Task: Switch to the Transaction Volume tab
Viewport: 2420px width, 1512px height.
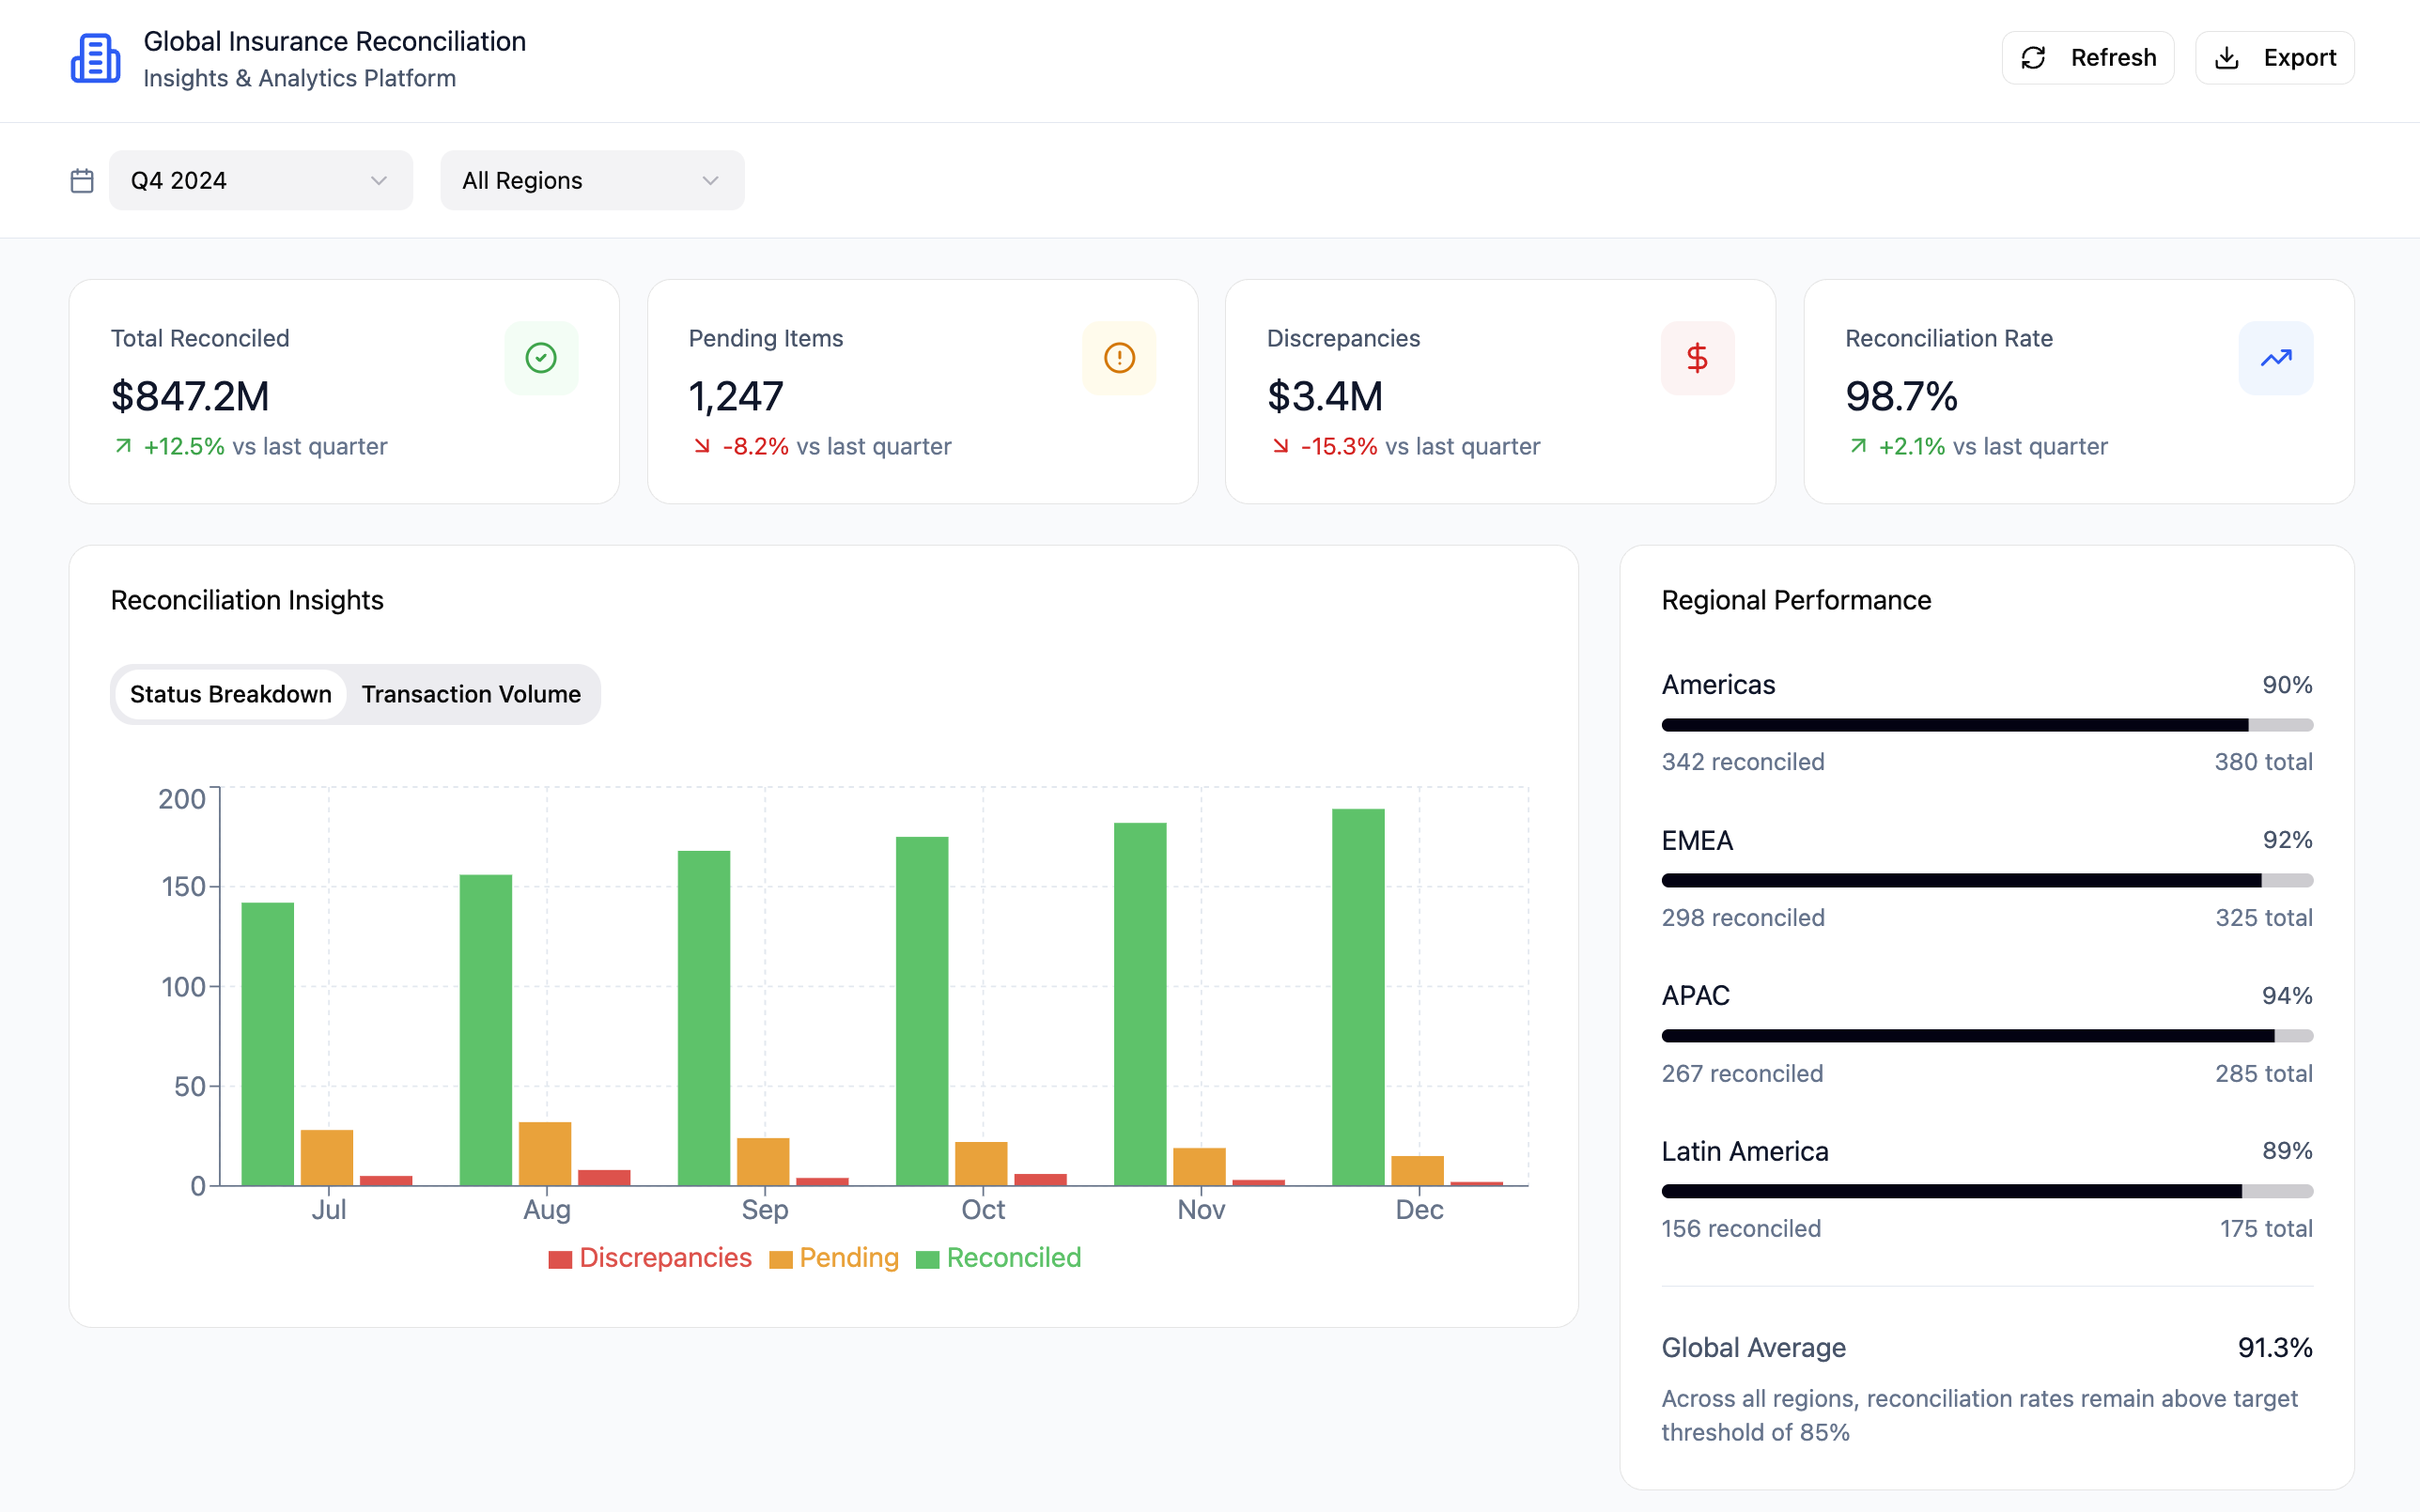Action: tap(471, 694)
